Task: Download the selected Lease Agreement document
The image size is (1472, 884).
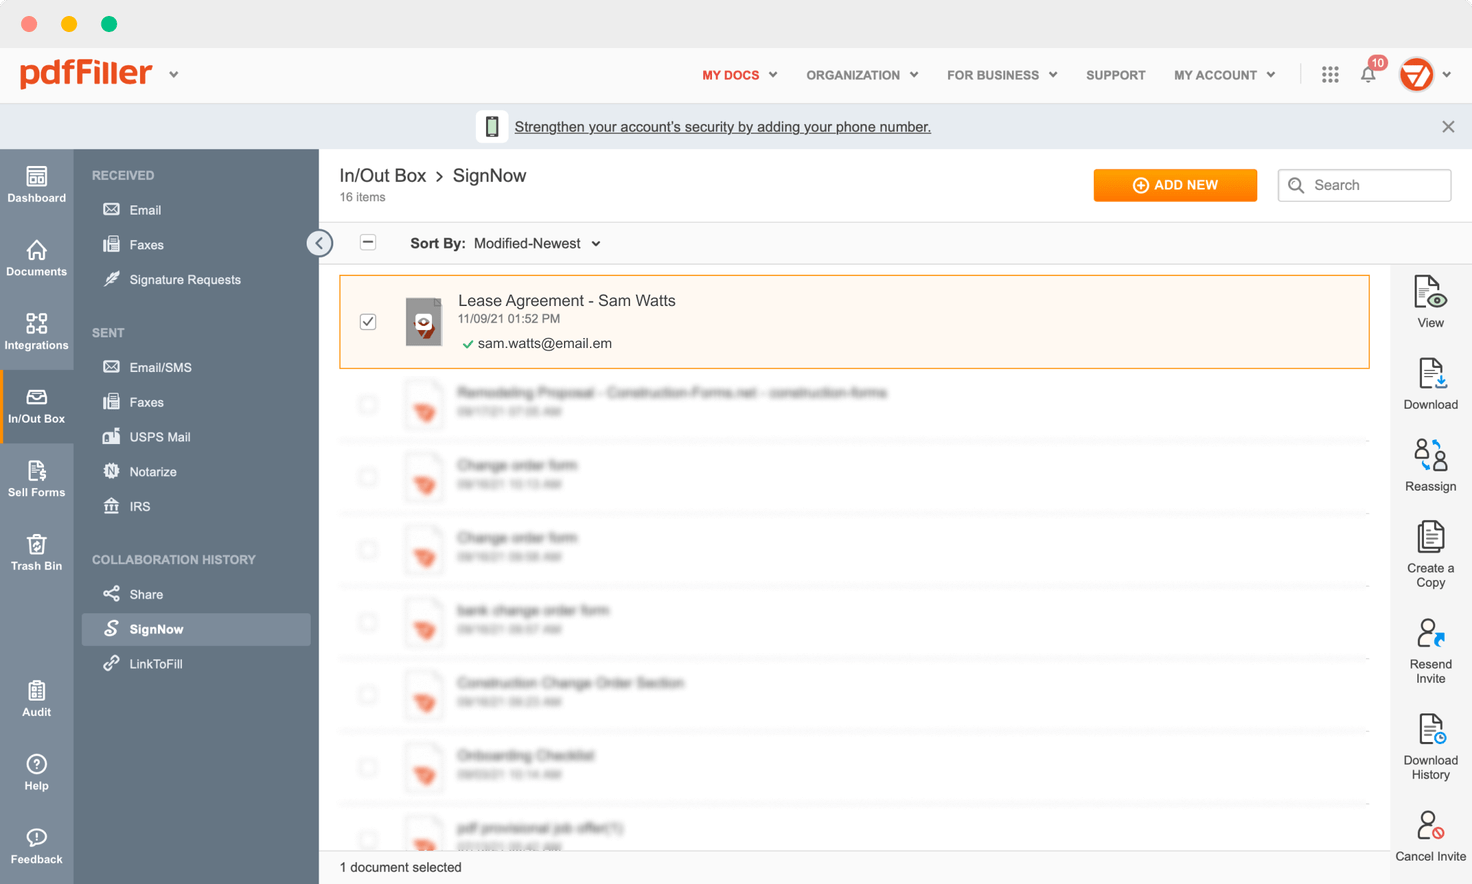Action: click(1429, 382)
